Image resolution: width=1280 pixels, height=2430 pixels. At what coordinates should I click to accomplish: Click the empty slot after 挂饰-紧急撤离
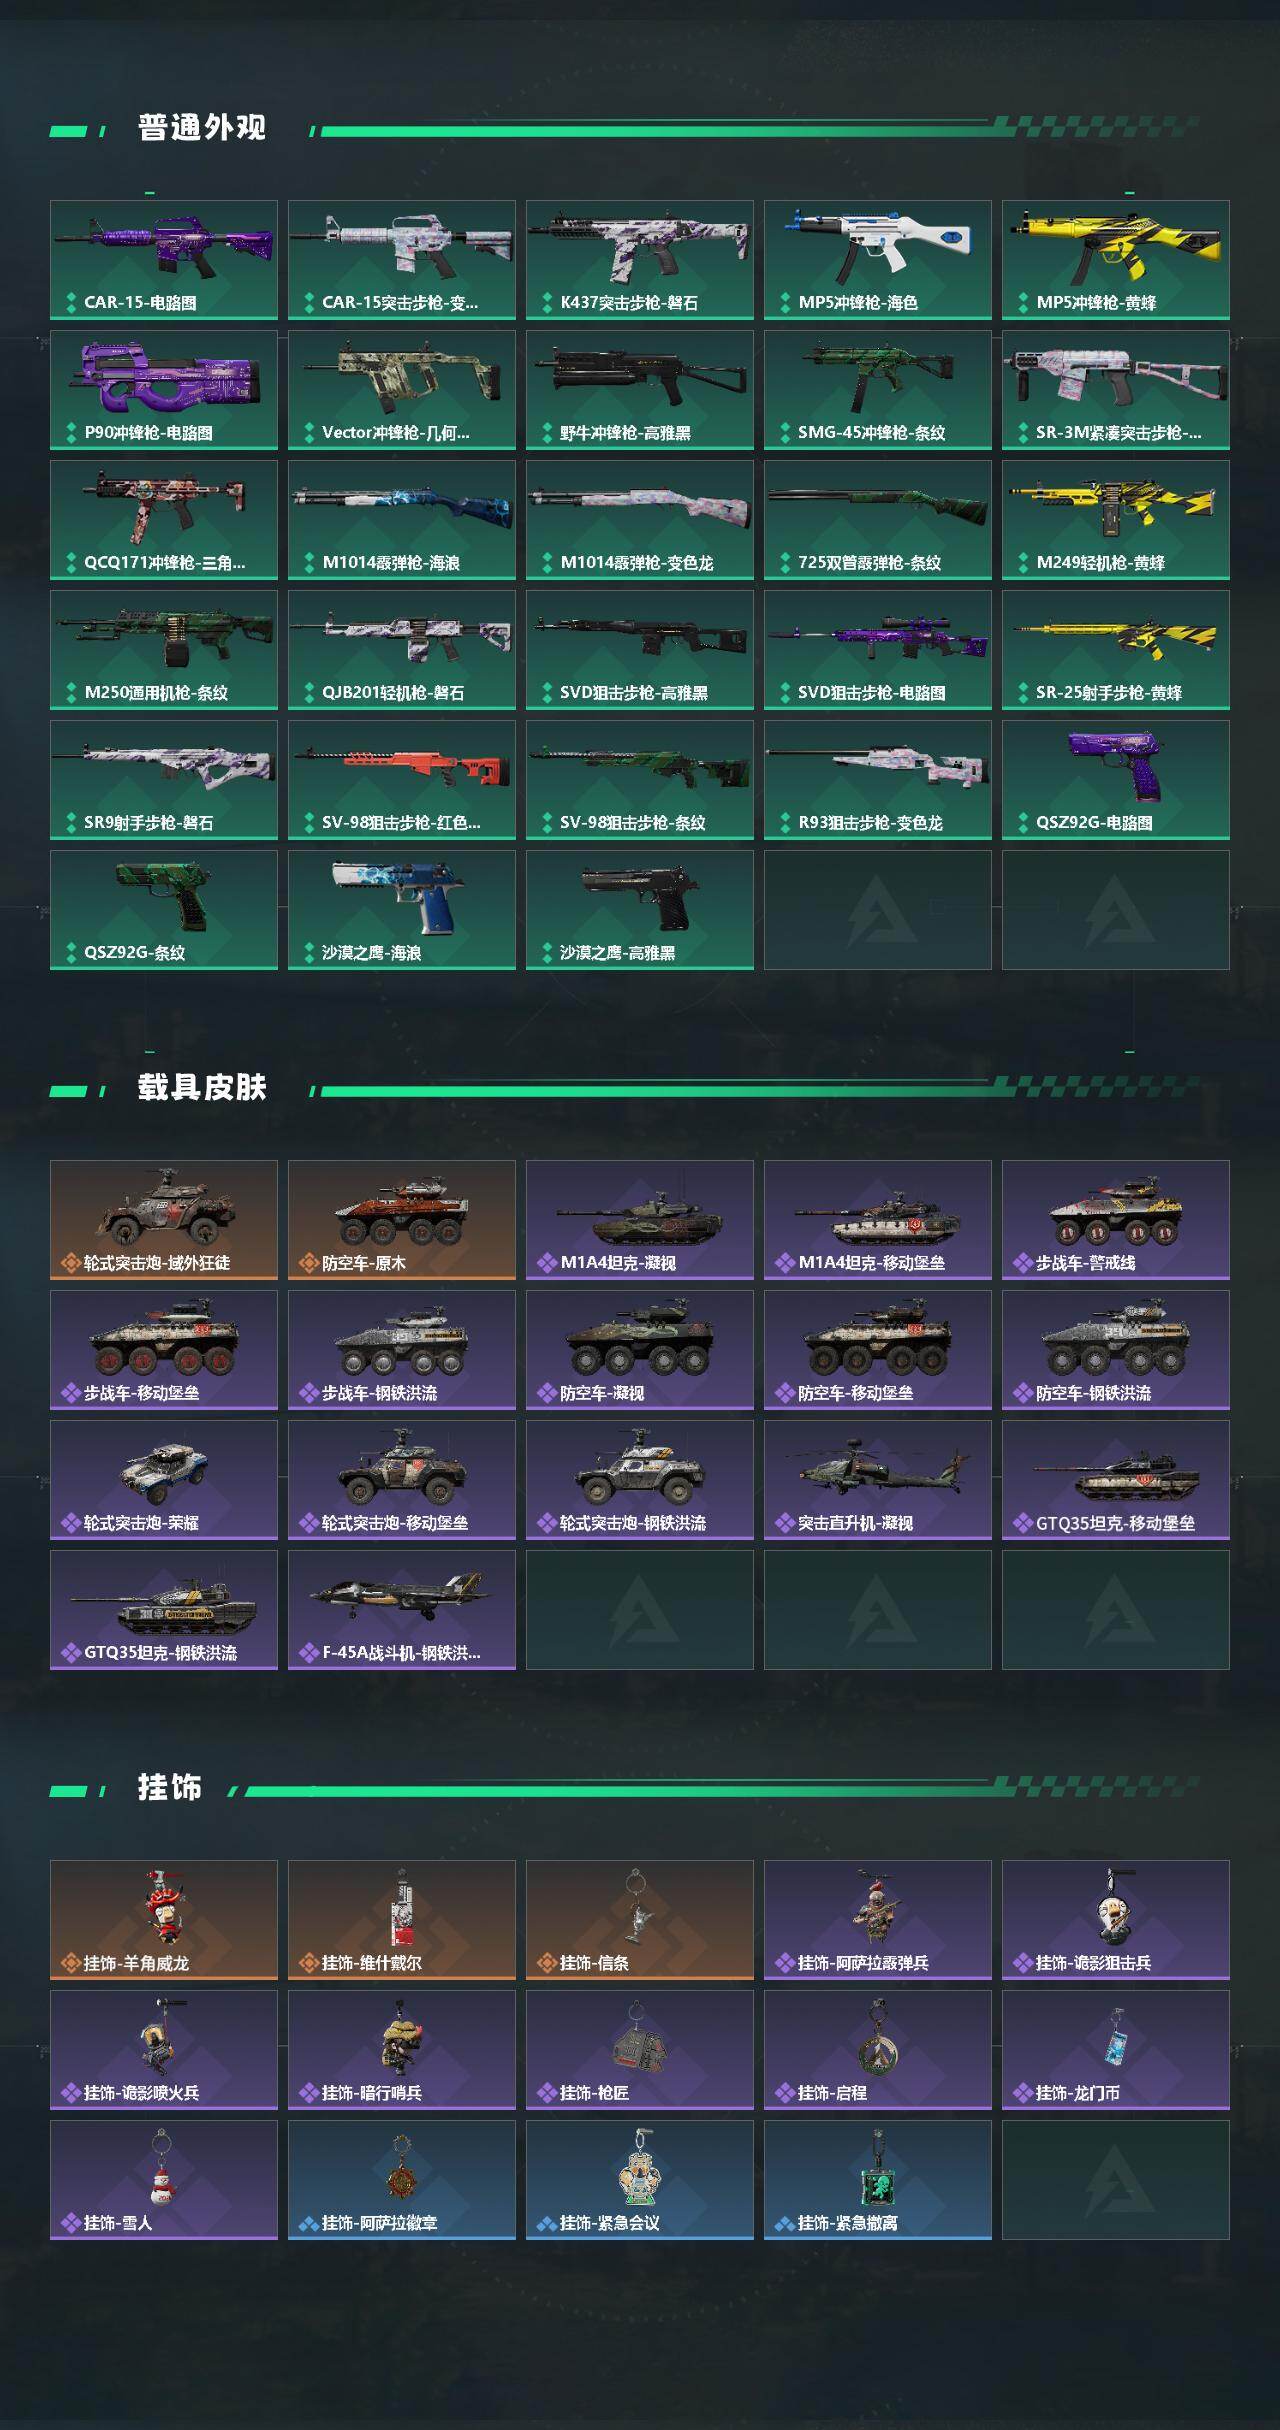coord(1116,2180)
